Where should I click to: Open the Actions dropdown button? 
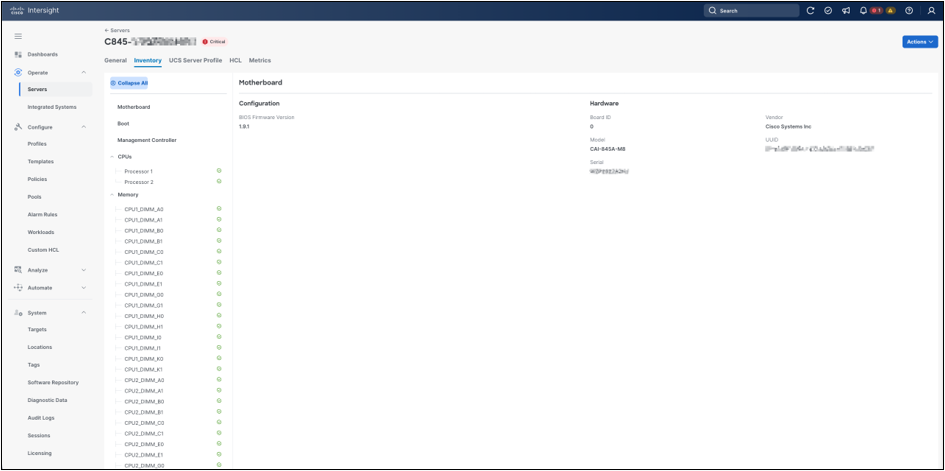tap(920, 42)
